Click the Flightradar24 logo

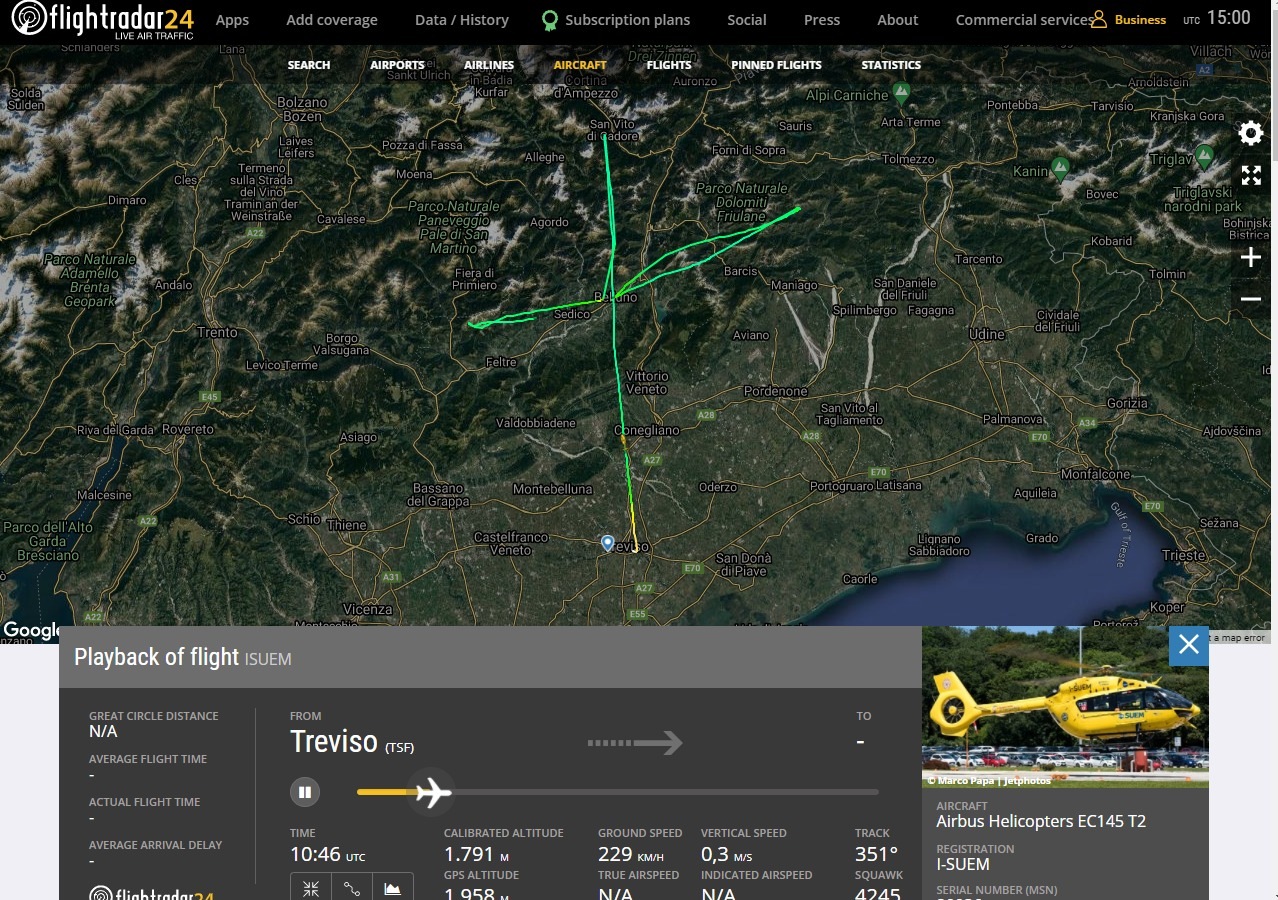103,20
